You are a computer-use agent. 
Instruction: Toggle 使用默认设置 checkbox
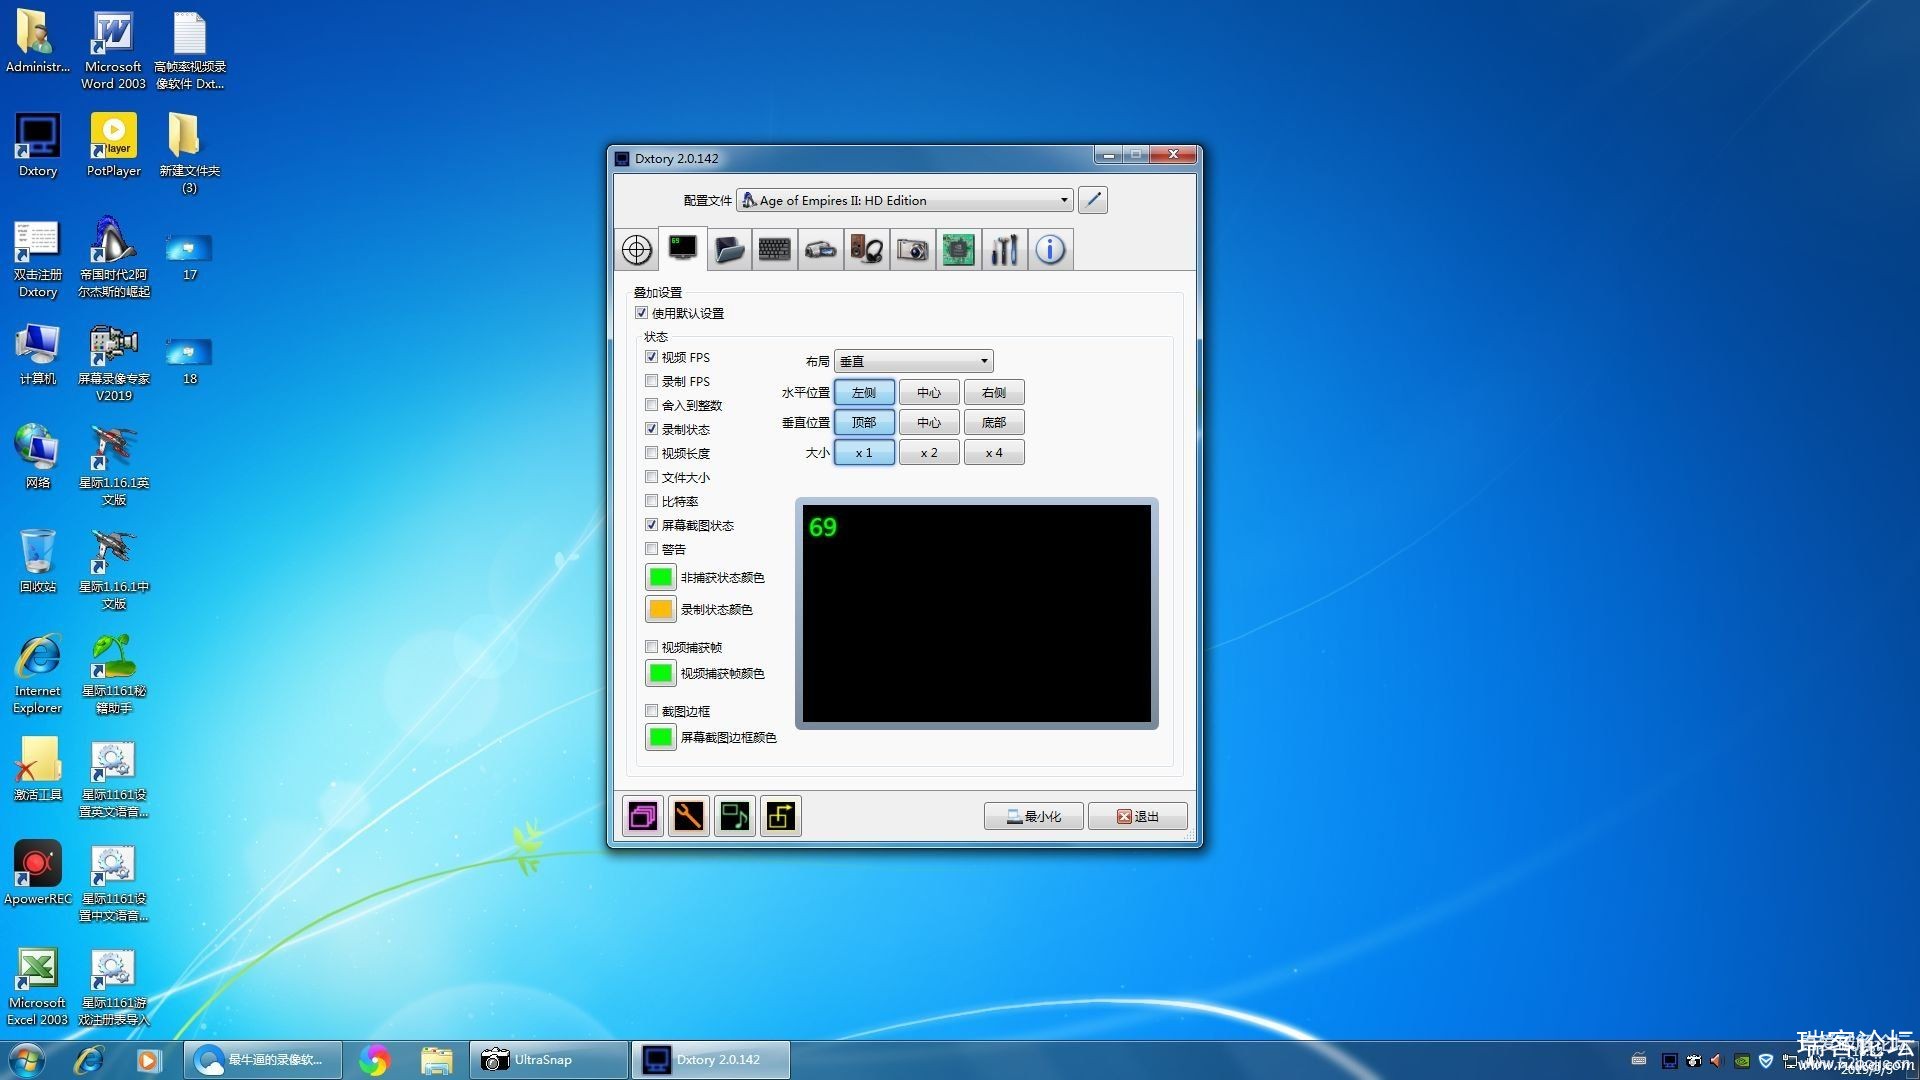[642, 313]
